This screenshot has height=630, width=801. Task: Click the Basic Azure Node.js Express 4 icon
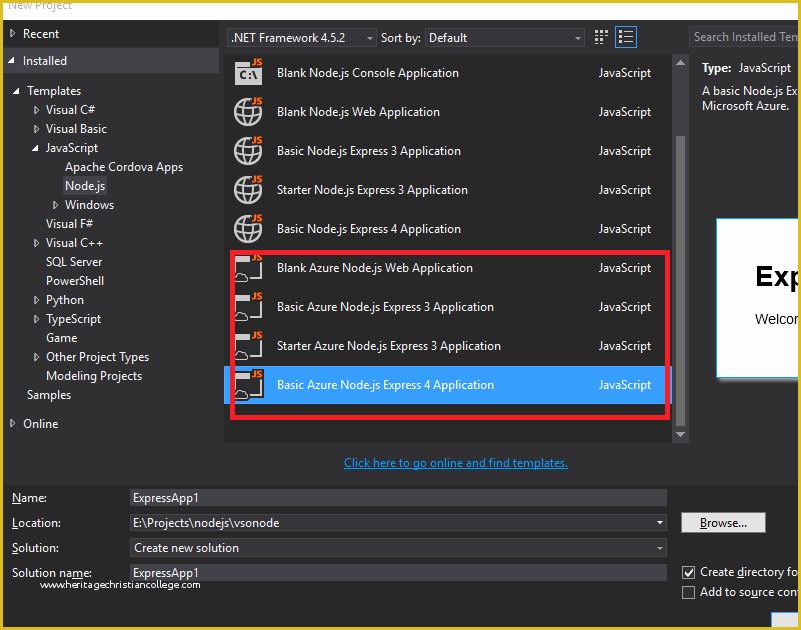point(248,385)
